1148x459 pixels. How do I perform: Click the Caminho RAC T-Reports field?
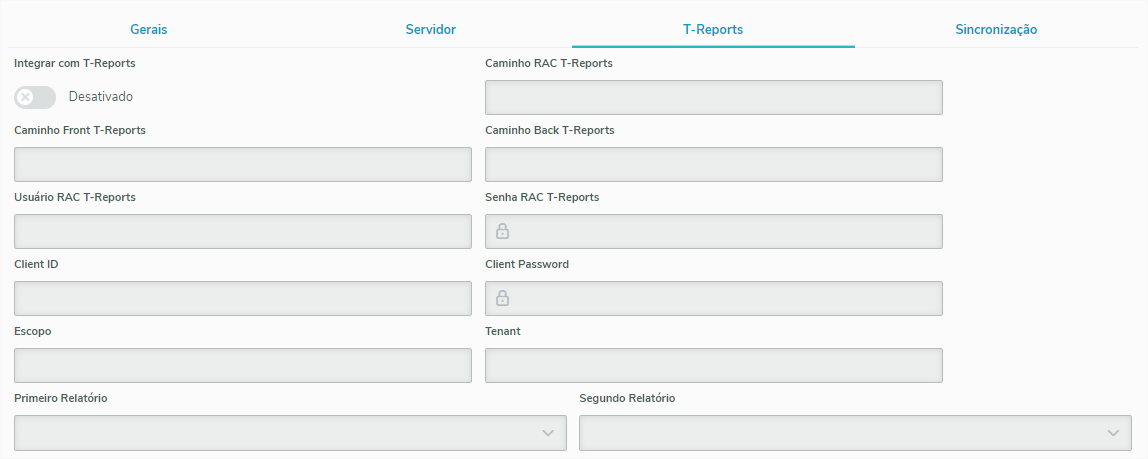coord(713,98)
